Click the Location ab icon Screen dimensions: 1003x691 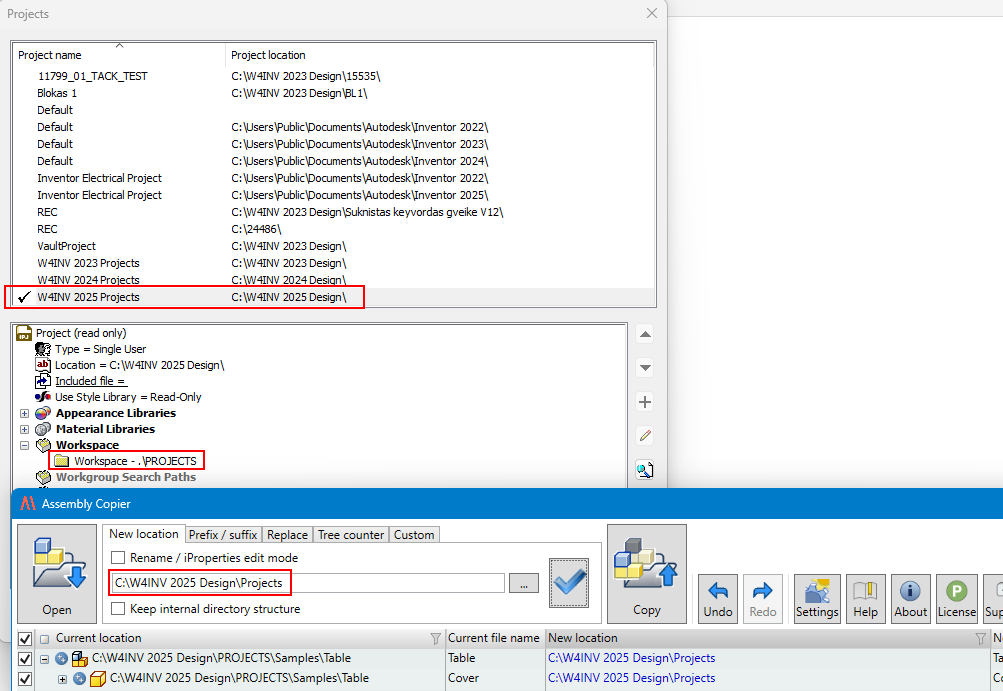coord(43,365)
